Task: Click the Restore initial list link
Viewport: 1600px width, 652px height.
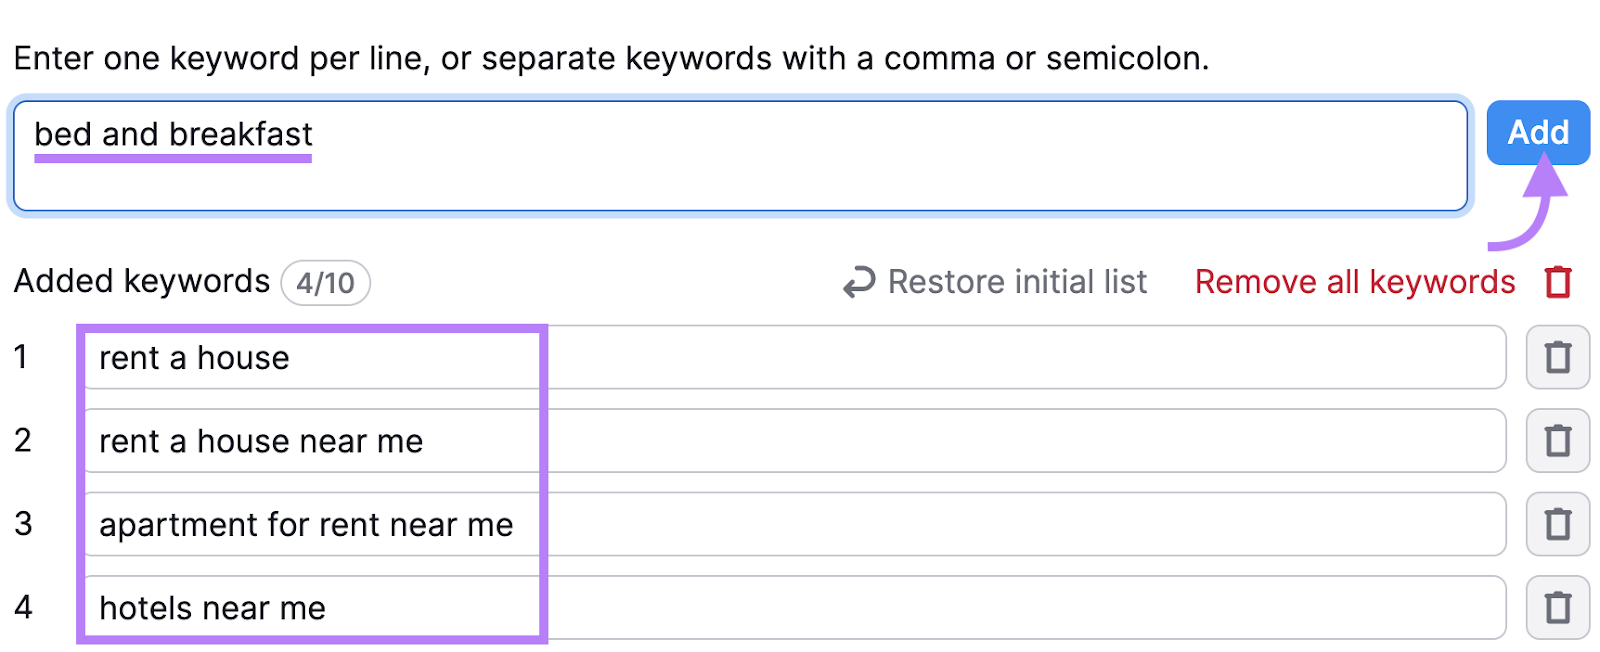Action: tap(1016, 282)
